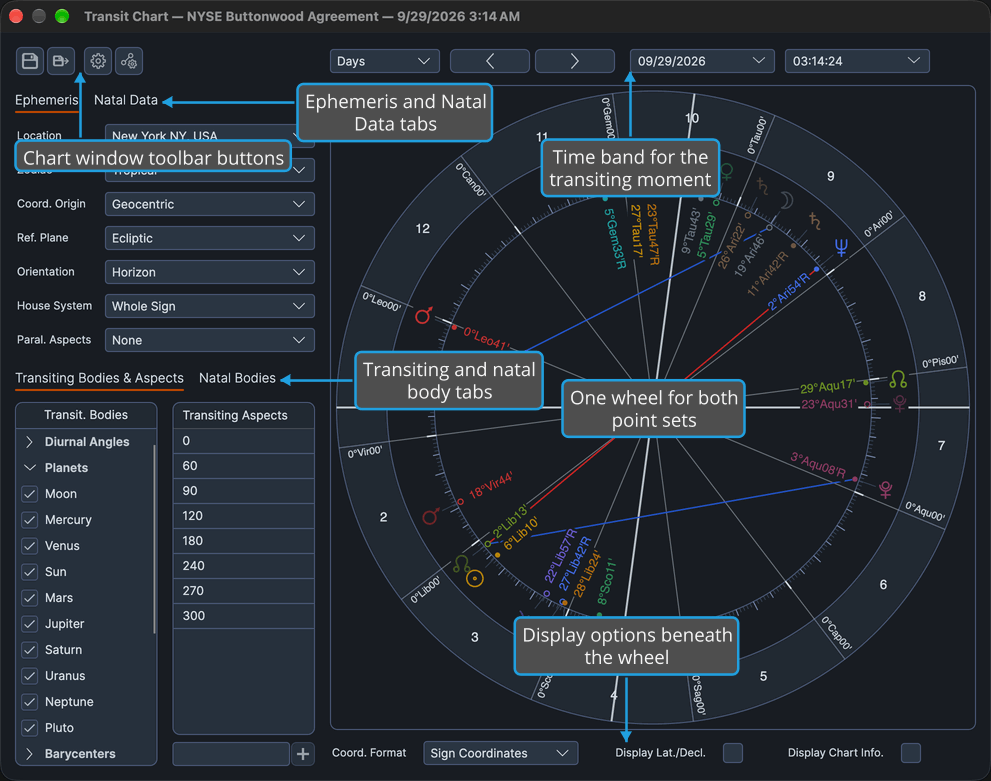Open the Ref. Plane Ecliptic dropdown
This screenshot has width=991, height=781.
click(209, 238)
